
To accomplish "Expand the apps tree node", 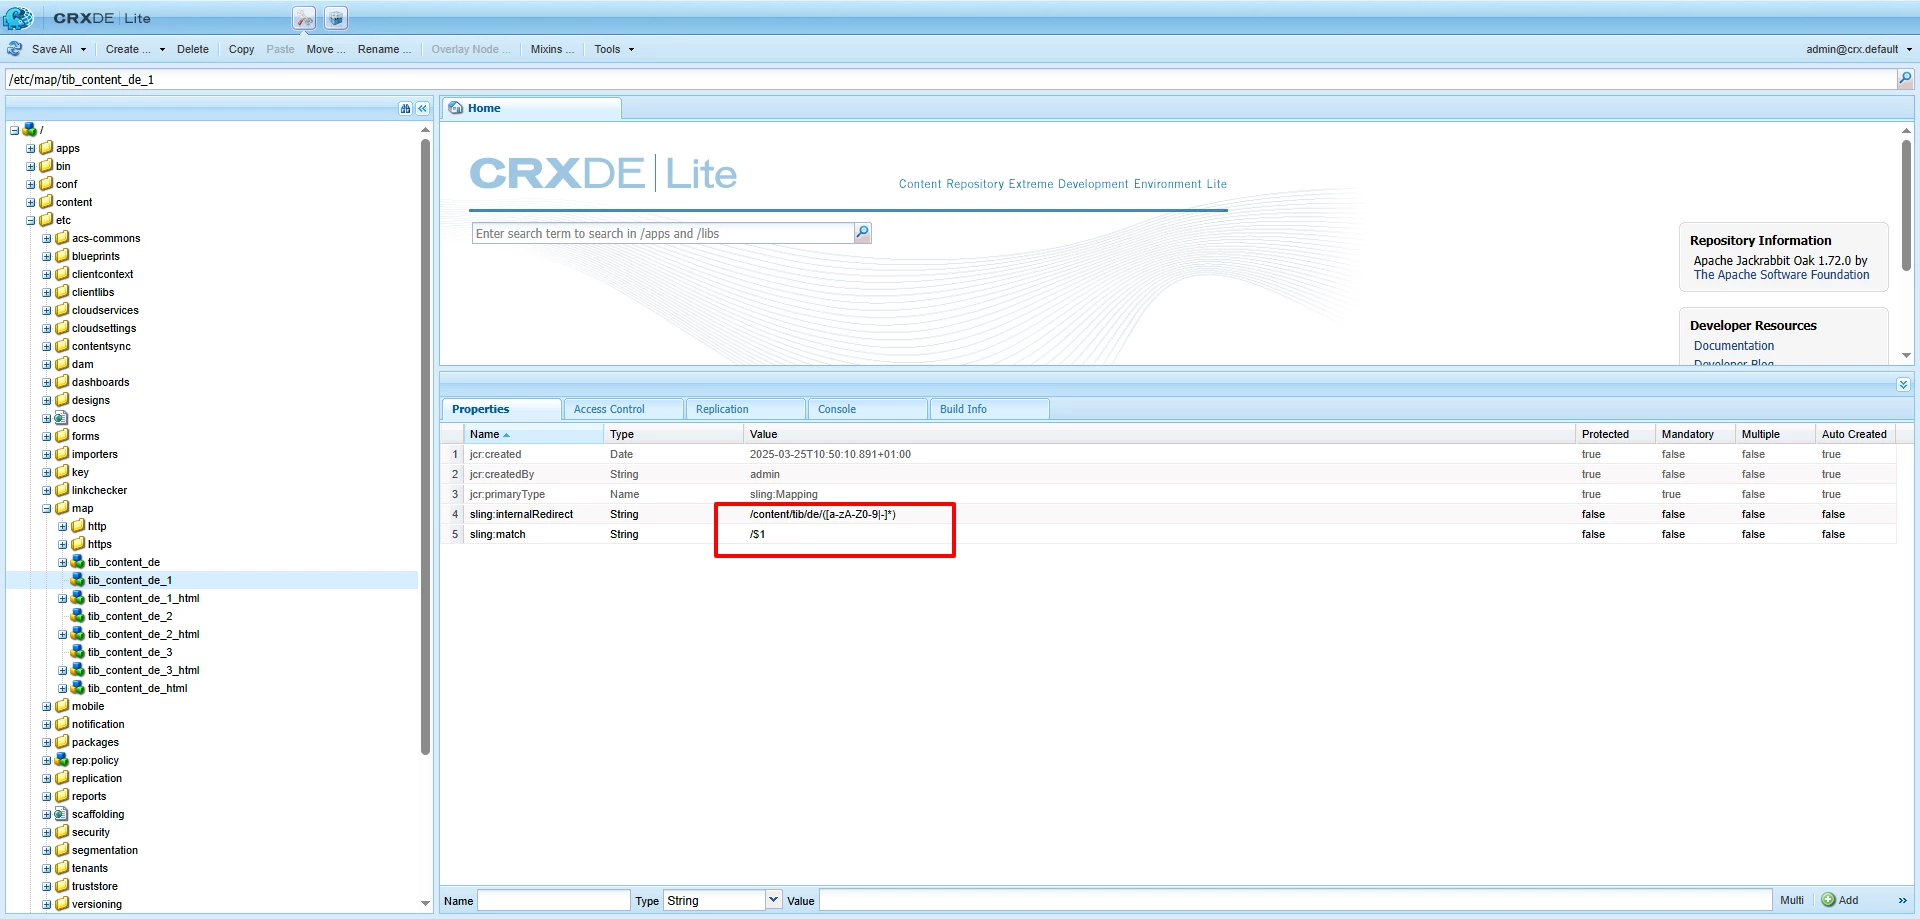I will 31,148.
